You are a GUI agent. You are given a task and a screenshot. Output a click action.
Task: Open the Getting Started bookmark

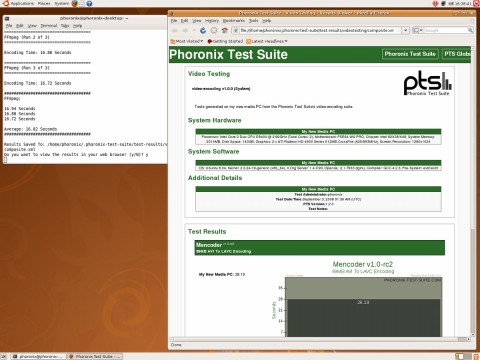tap(225, 41)
